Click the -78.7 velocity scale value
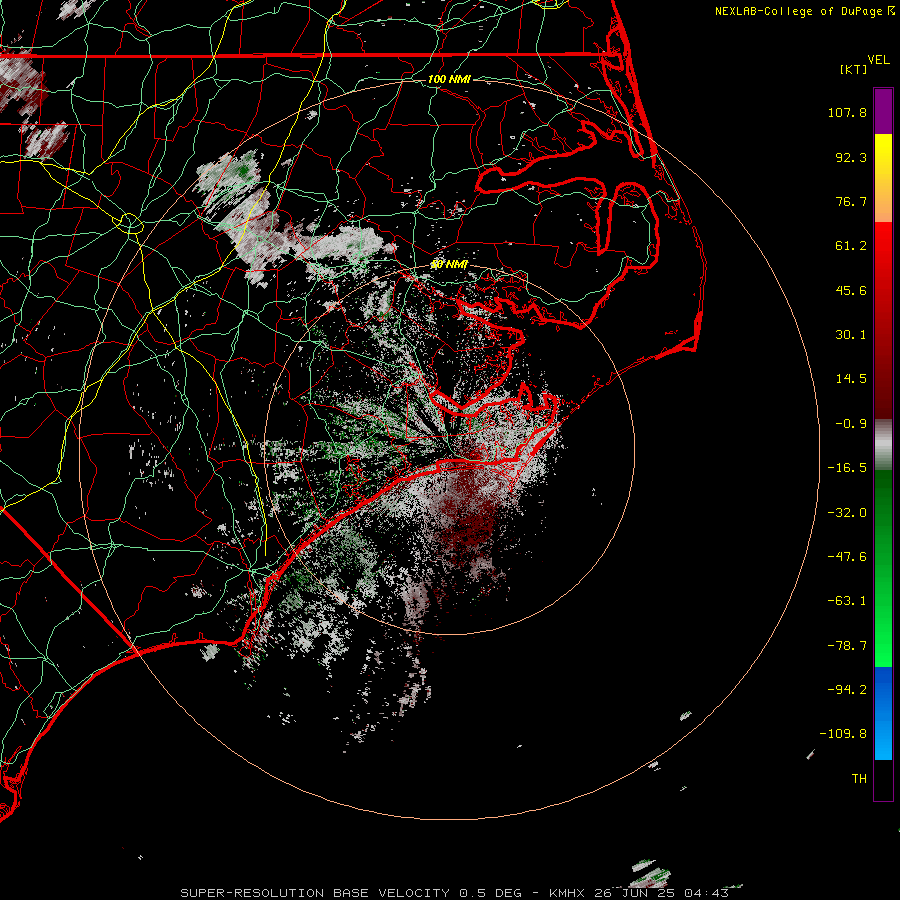Viewport: 900px width, 900px height. 847,646
